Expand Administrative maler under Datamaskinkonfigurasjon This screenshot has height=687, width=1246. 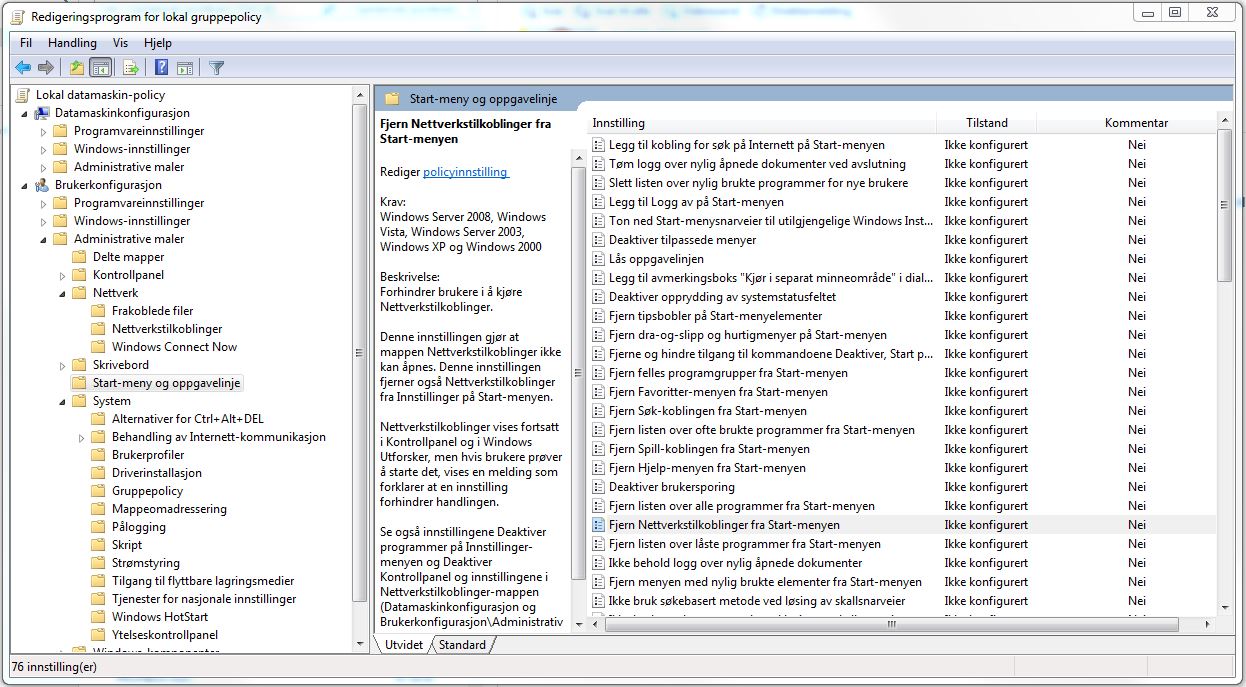pos(43,167)
